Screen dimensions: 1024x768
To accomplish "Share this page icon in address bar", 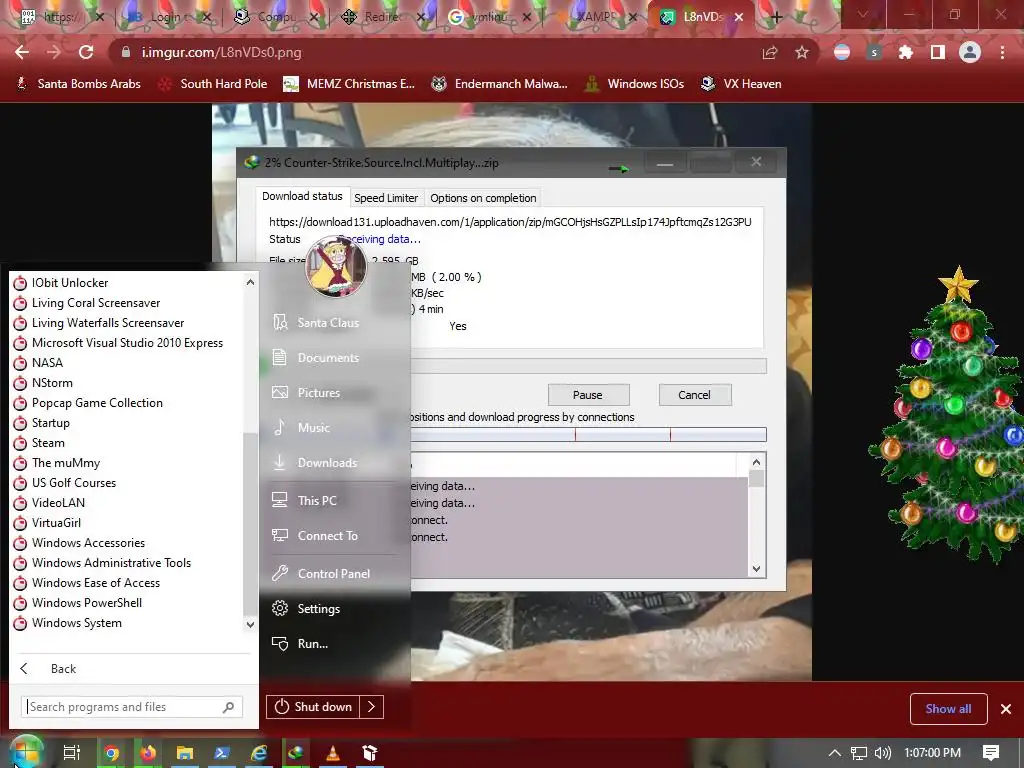I will pyautogui.click(x=770, y=53).
